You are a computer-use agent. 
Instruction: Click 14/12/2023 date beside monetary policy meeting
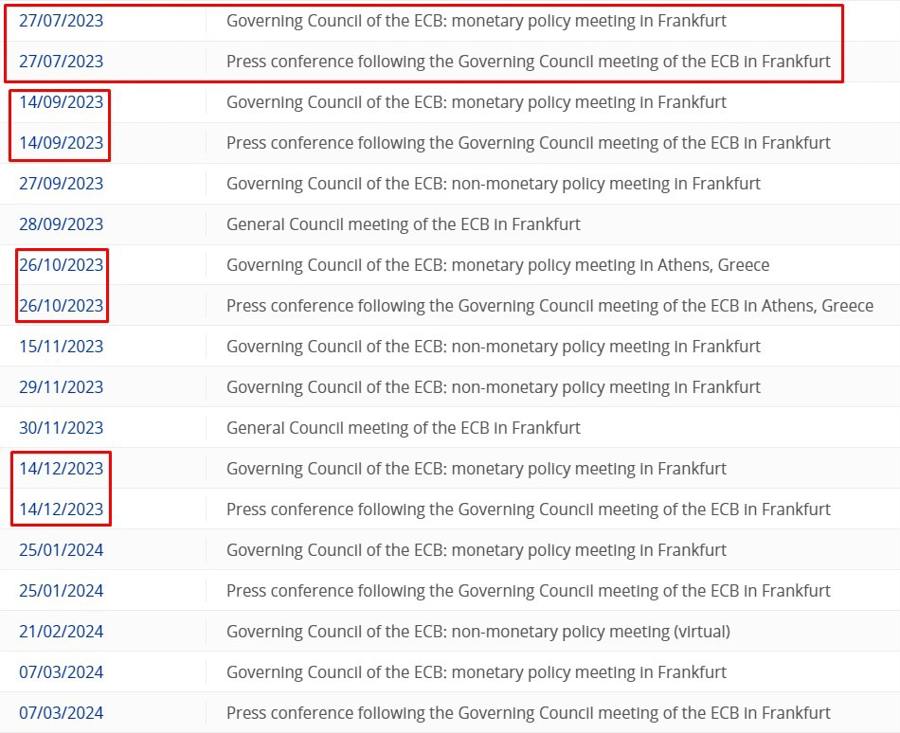[x=61, y=469]
